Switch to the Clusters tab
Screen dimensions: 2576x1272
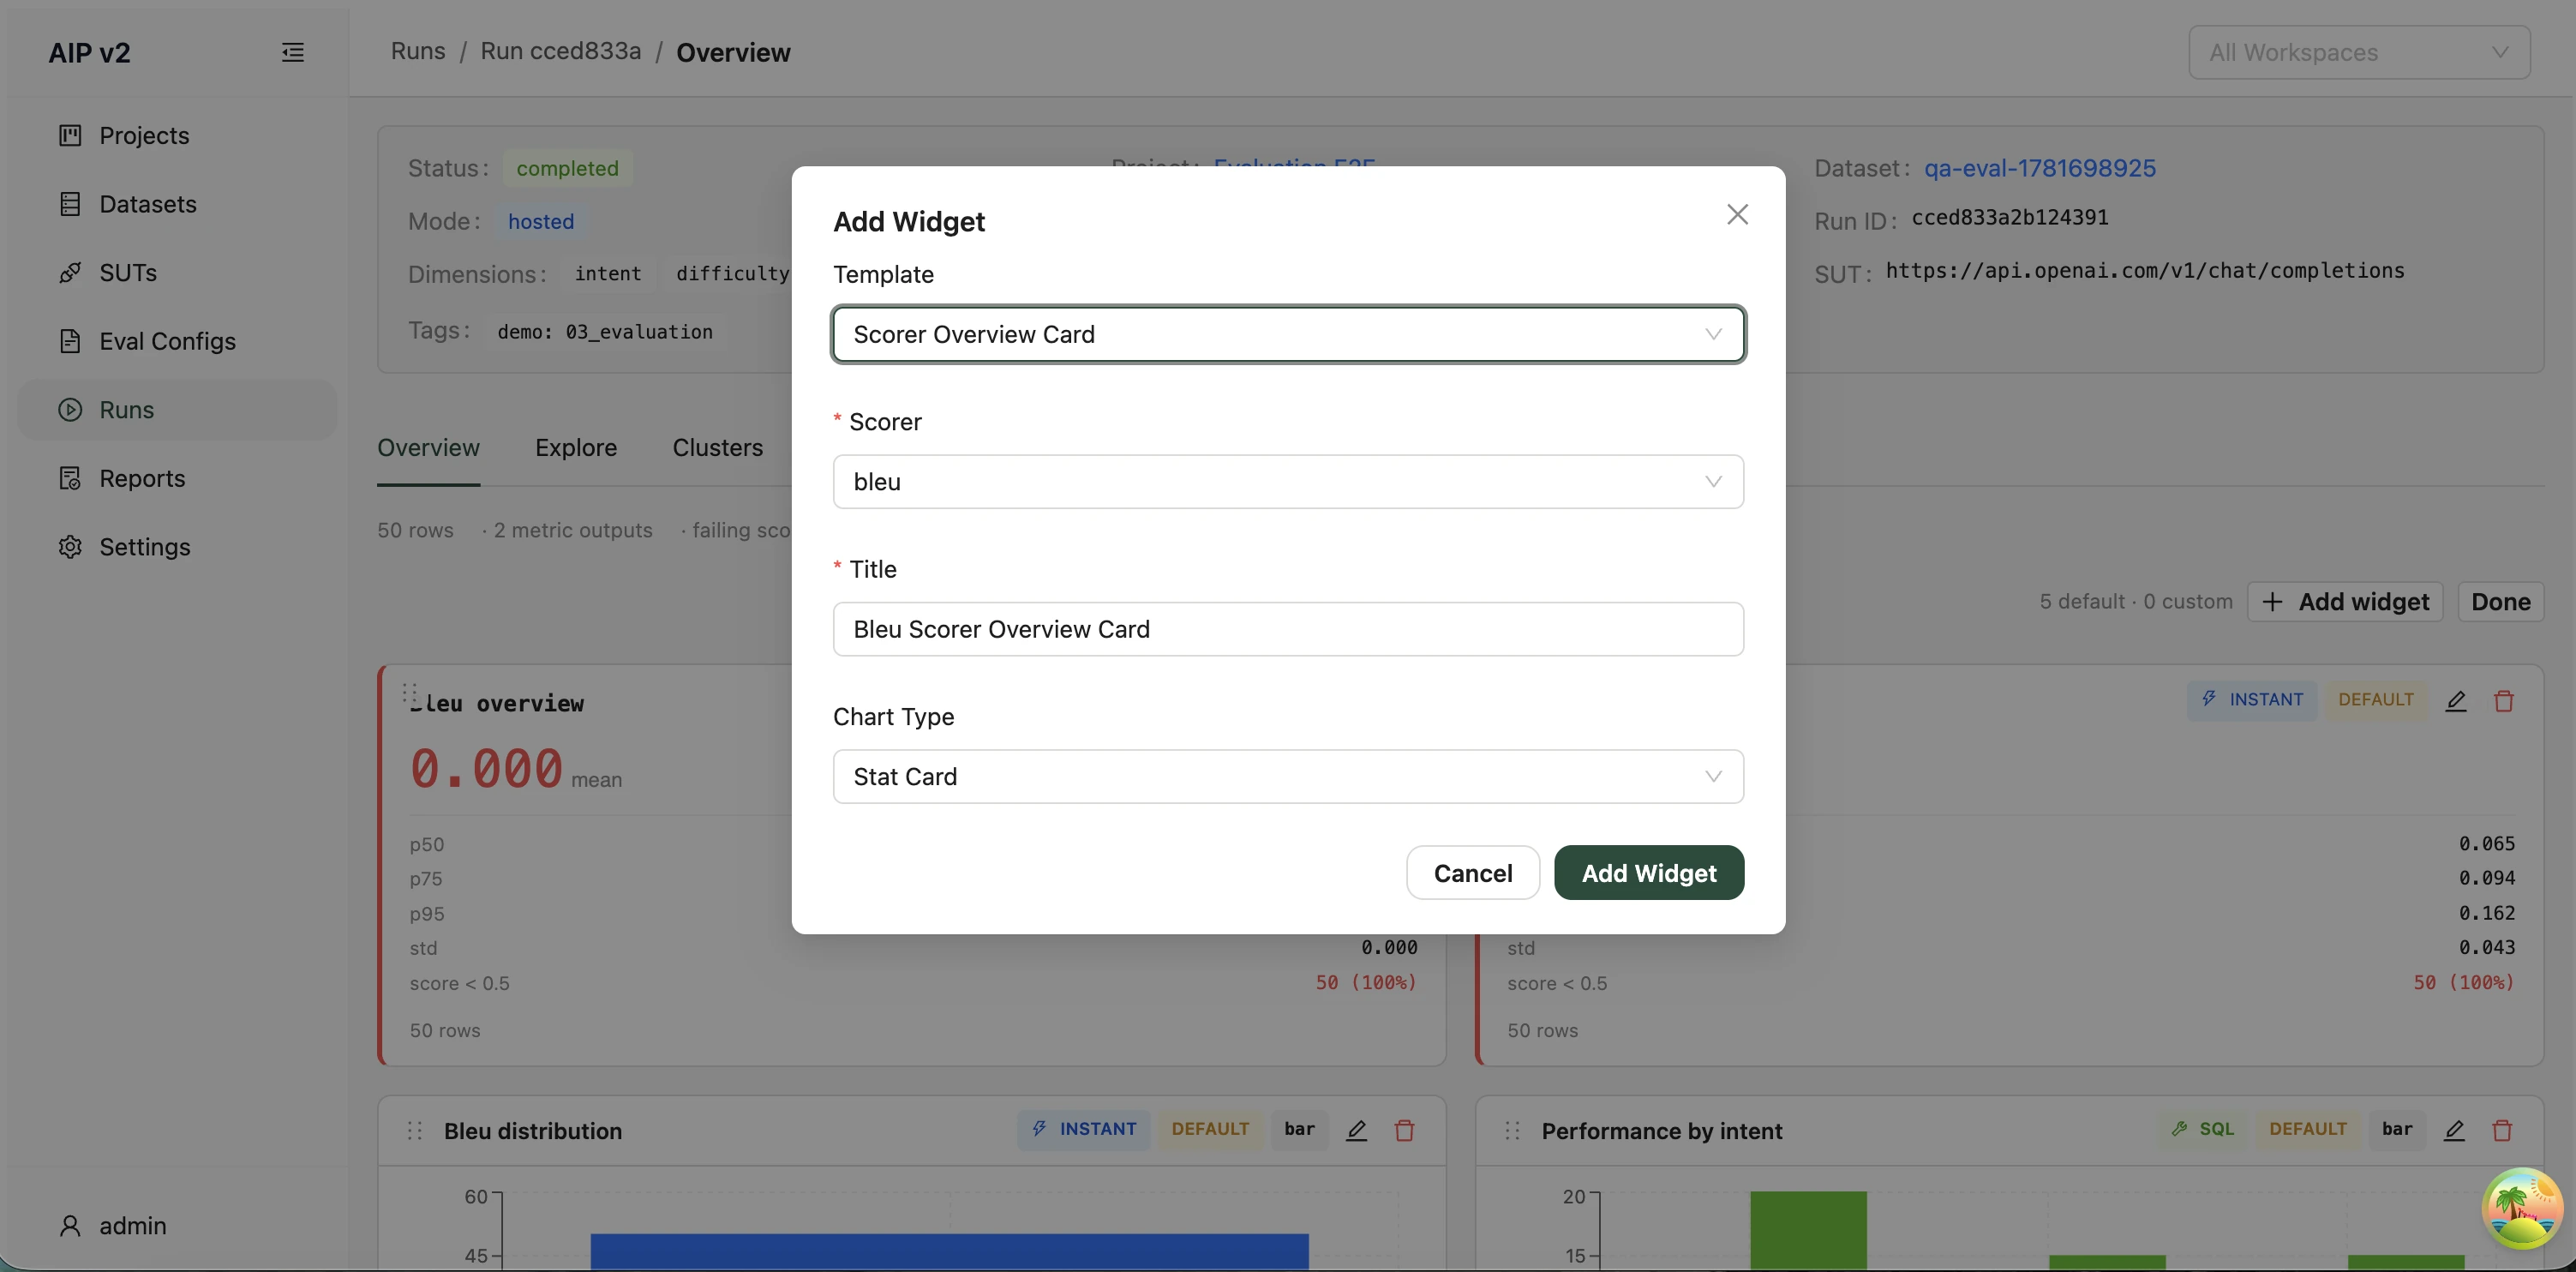pos(717,447)
